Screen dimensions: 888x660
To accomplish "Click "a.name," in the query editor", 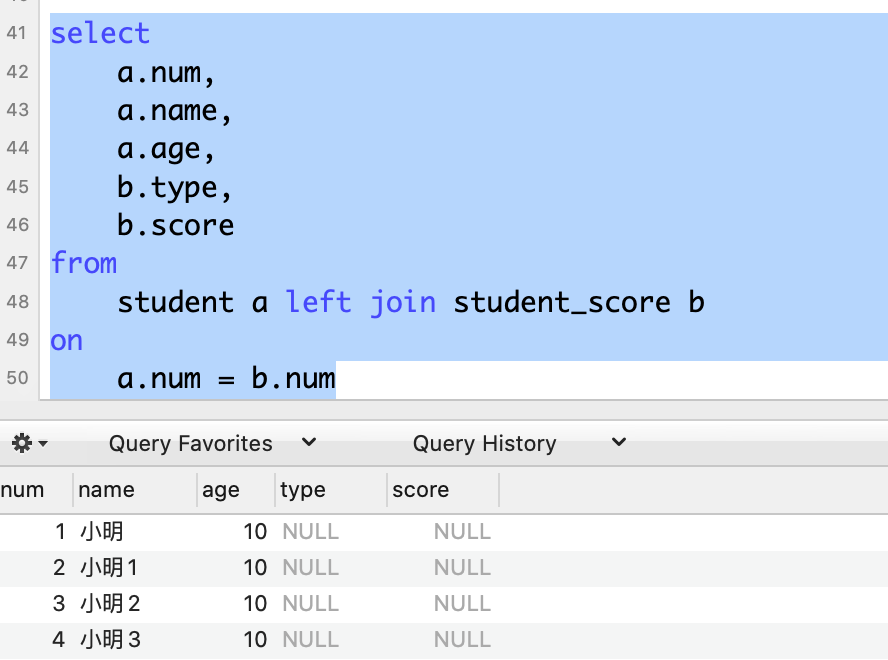I will 174,111.
